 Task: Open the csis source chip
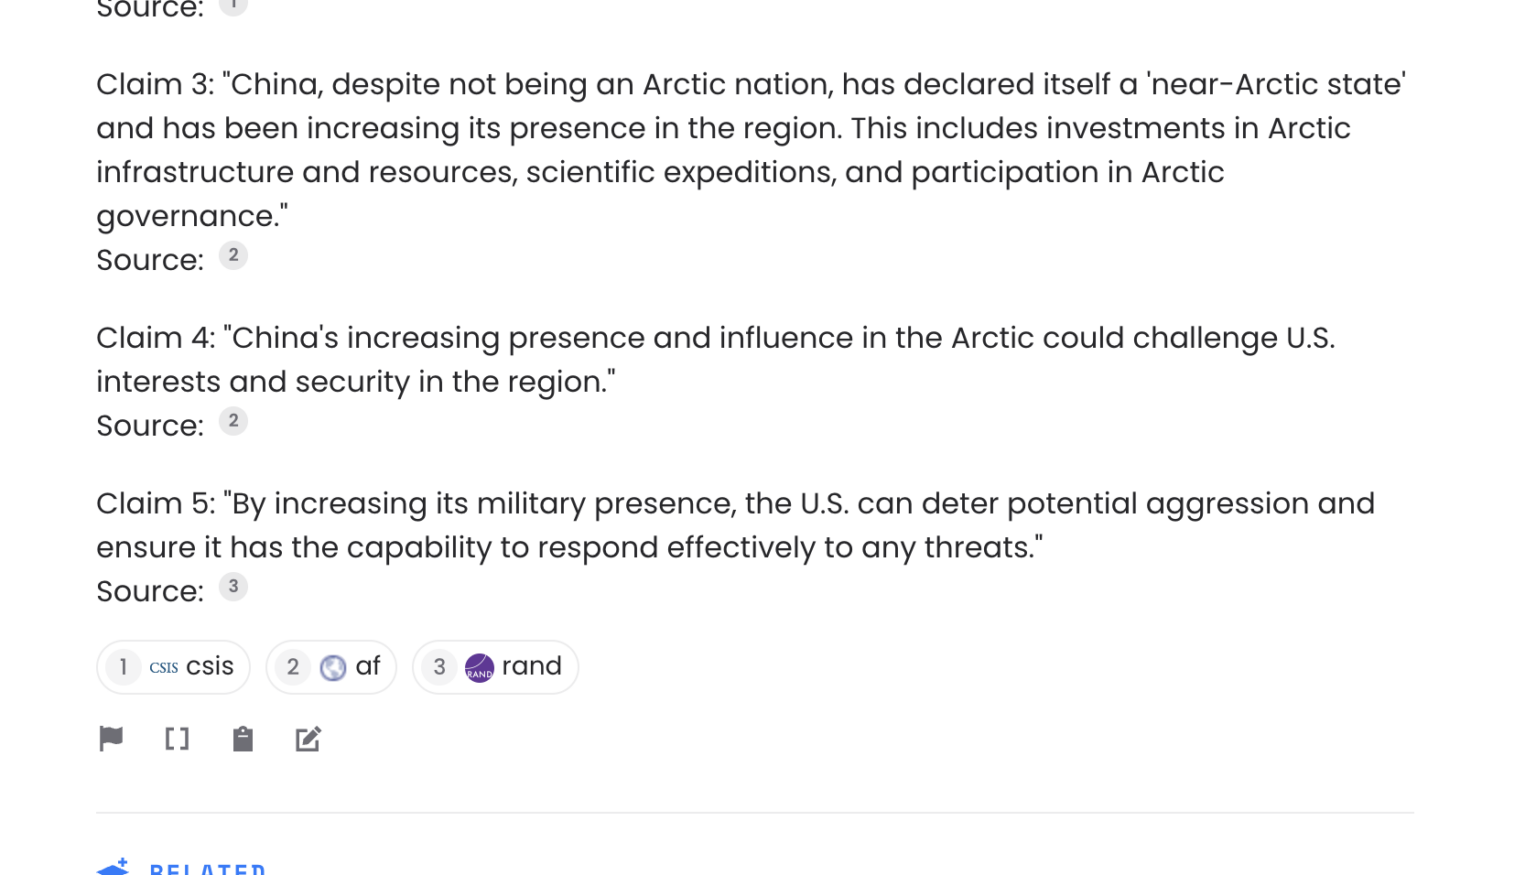tap(173, 667)
